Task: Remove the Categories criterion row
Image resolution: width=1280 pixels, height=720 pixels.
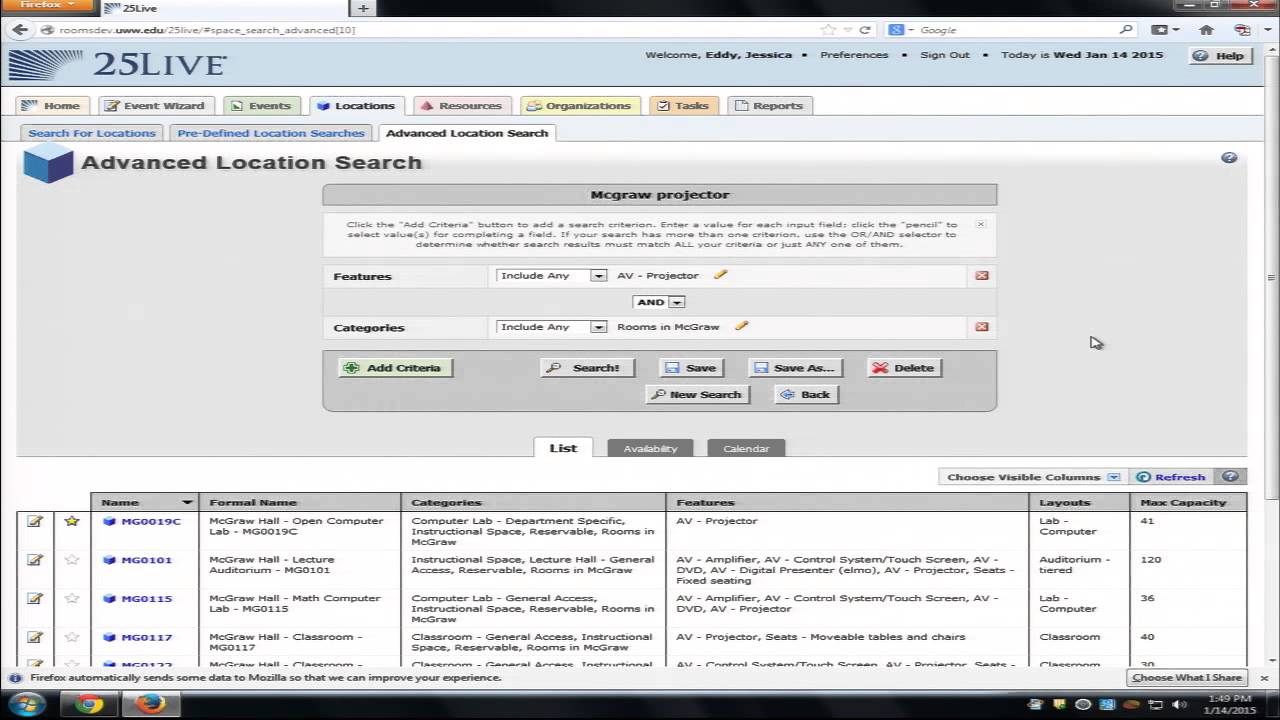Action: [982, 327]
